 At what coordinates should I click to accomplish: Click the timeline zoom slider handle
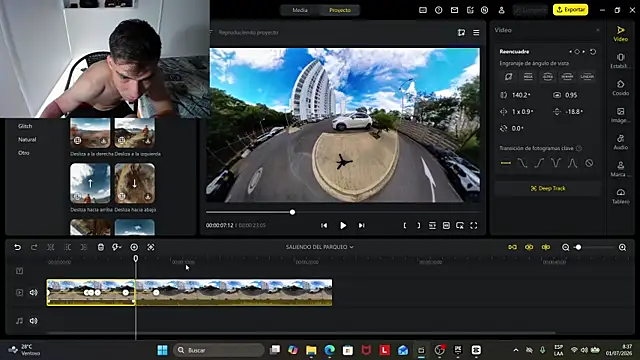click(578, 247)
